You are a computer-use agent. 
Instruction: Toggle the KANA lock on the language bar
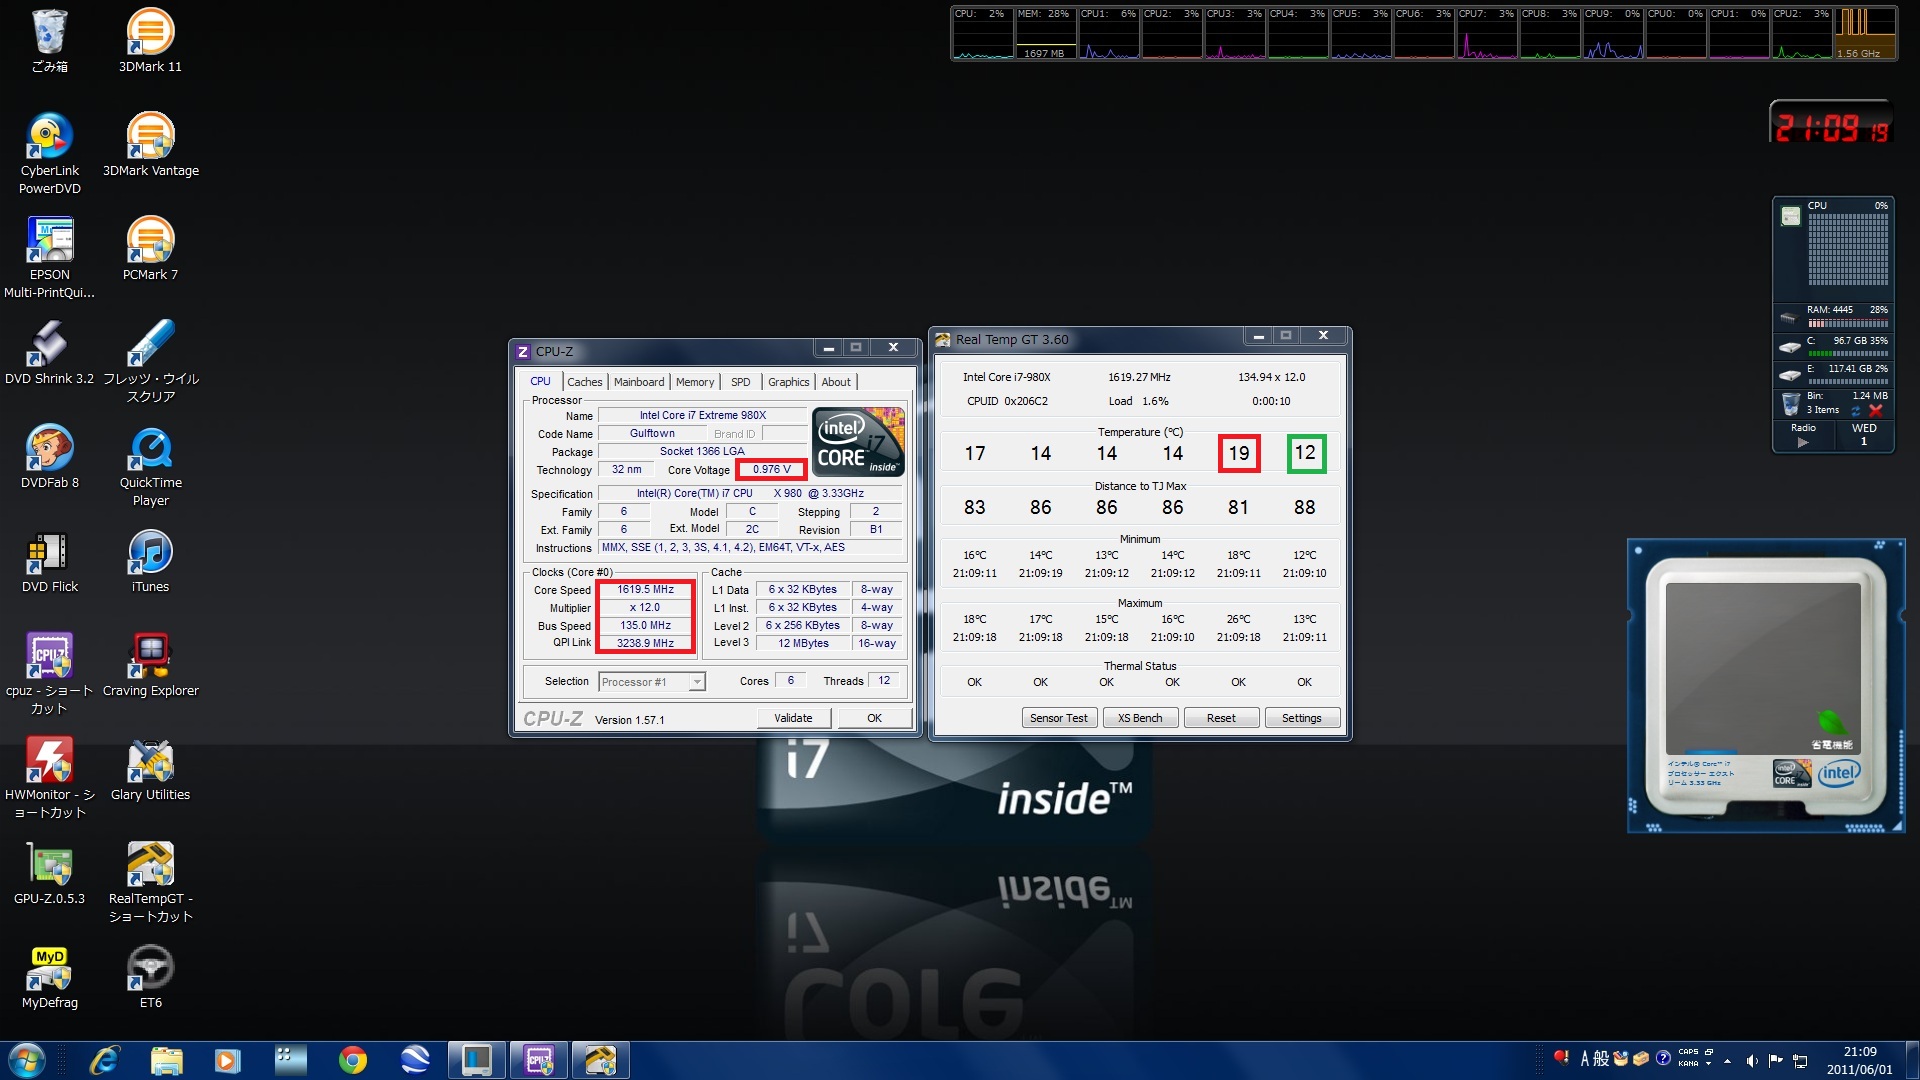(x=1688, y=1064)
